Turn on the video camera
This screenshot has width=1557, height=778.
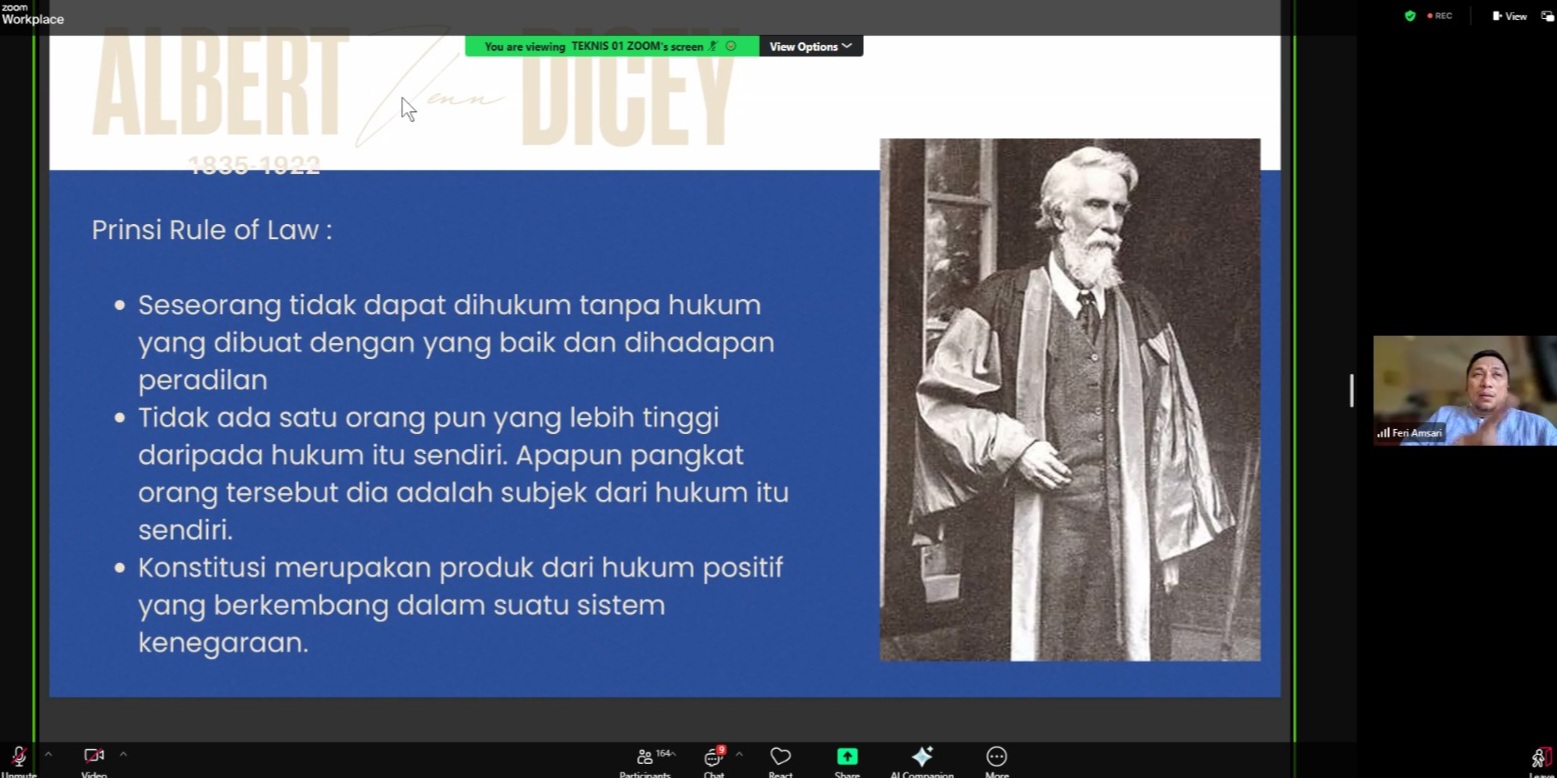(x=94, y=759)
